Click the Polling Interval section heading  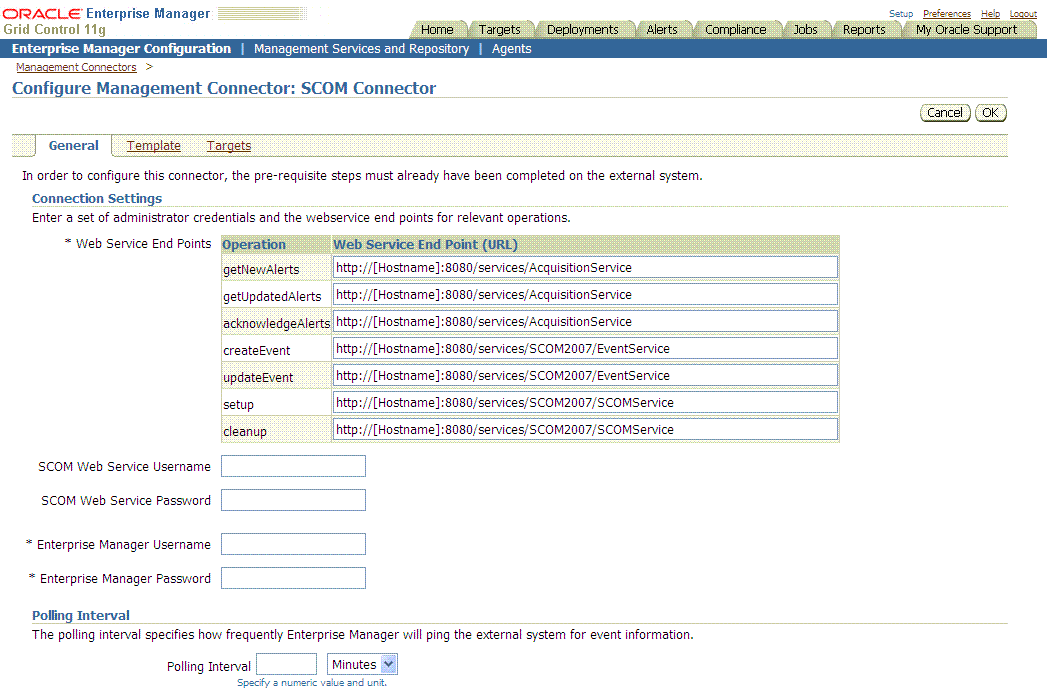[x=81, y=615]
